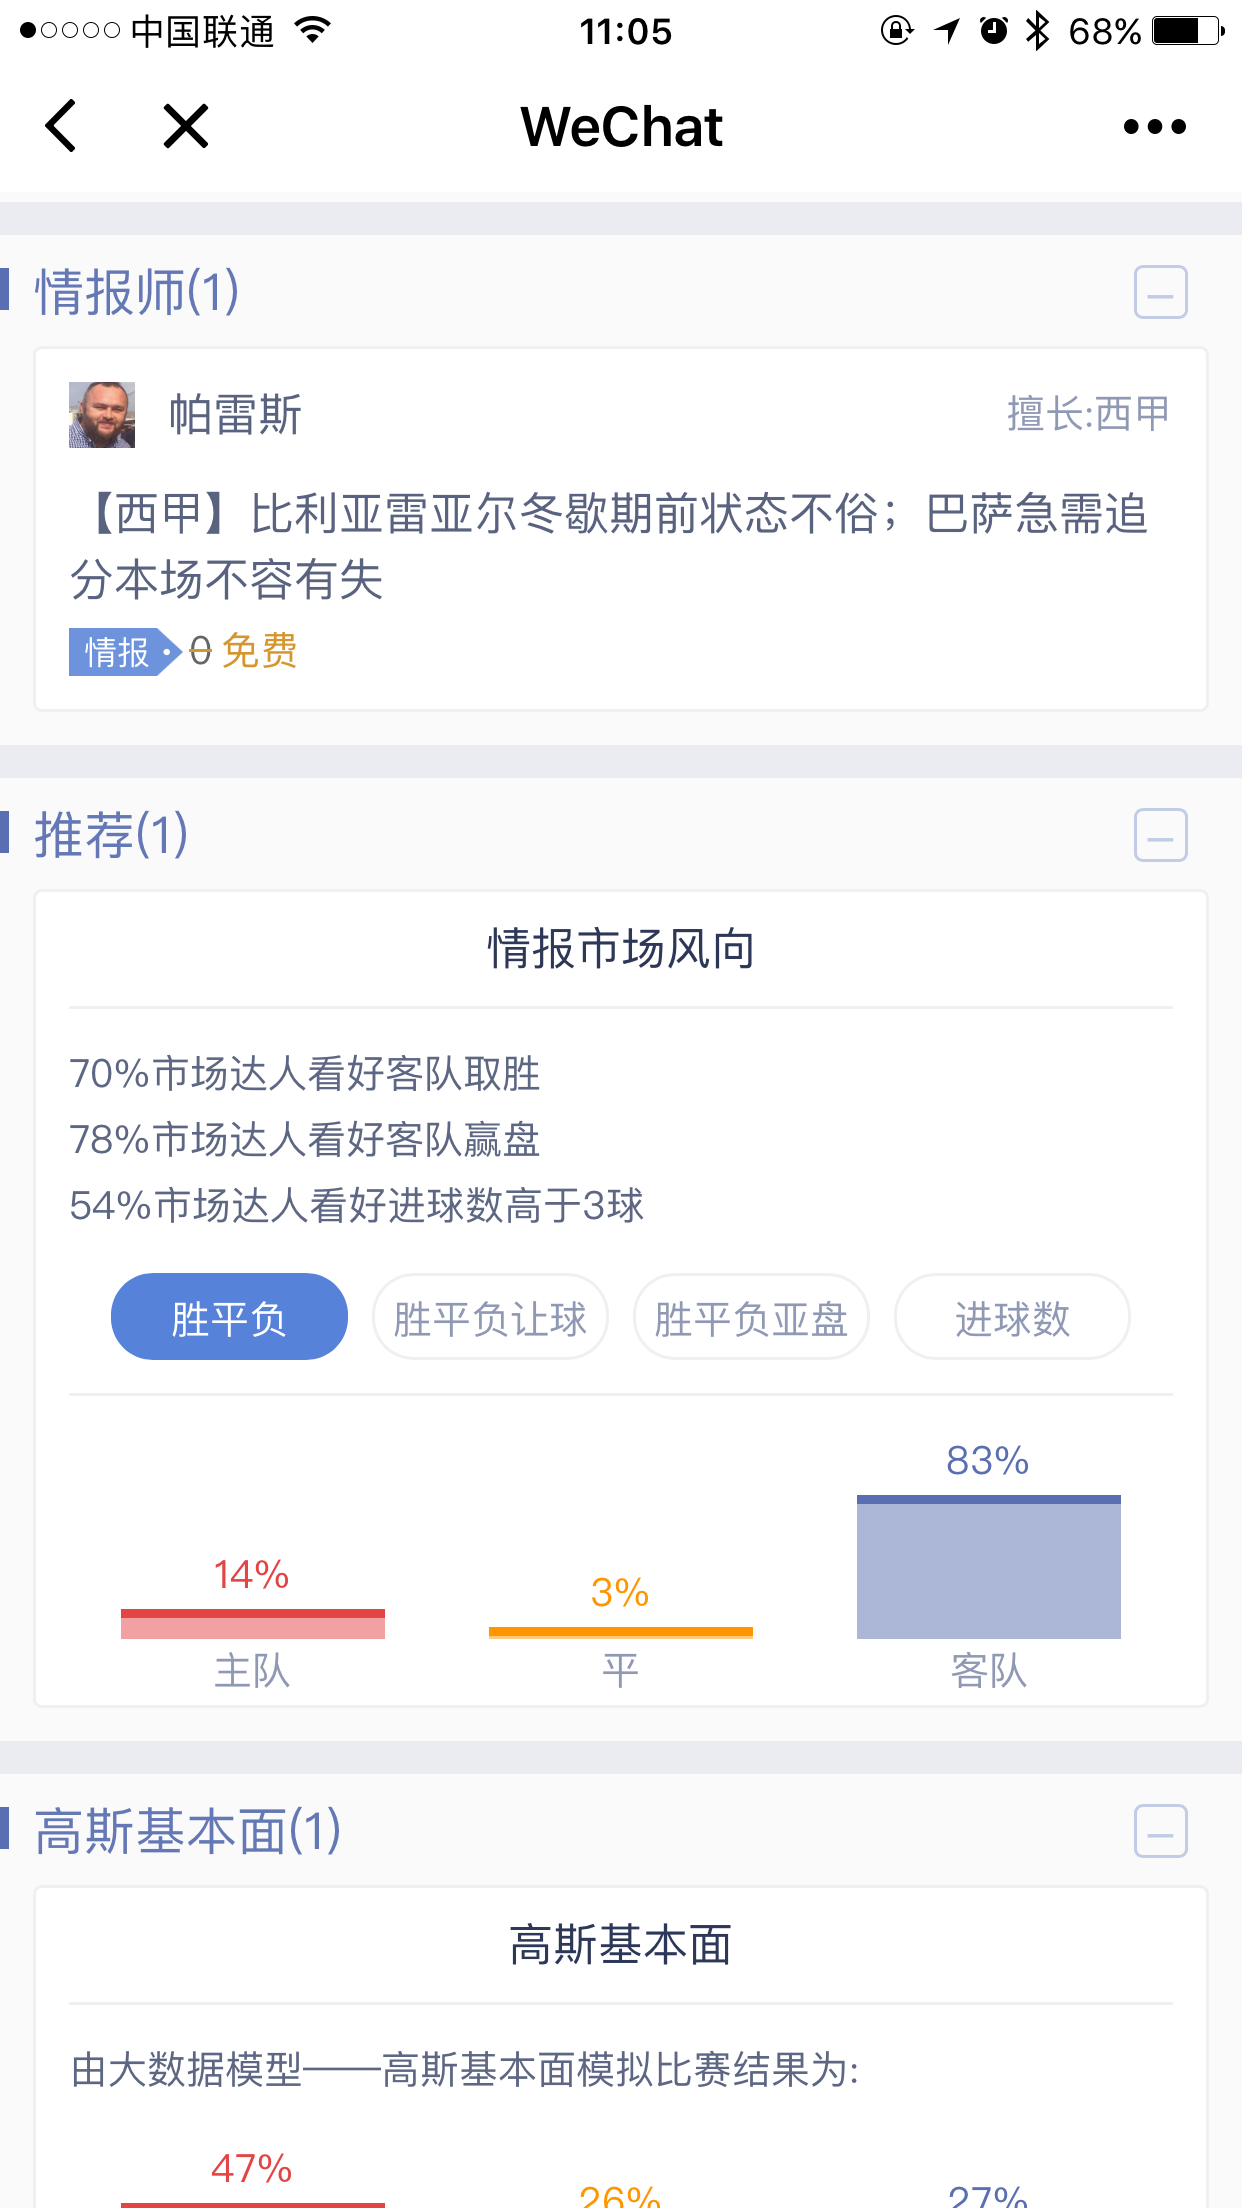Screen dimensions: 1242x2208
Task: Tap the back arrow icon
Action: tap(62, 126)
